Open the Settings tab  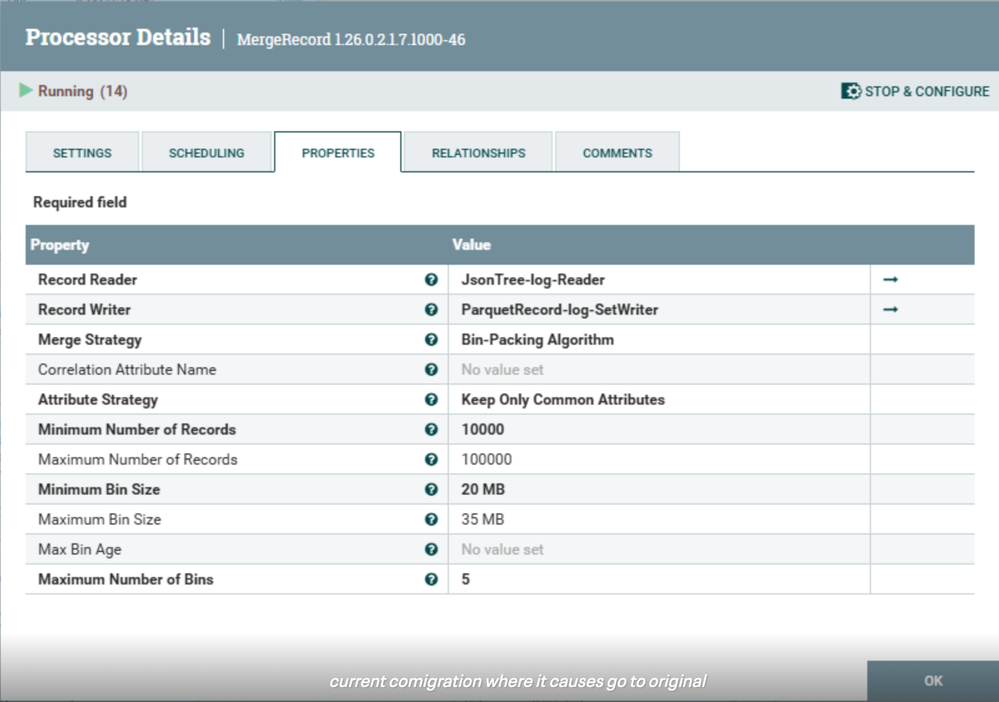point(82,153)
